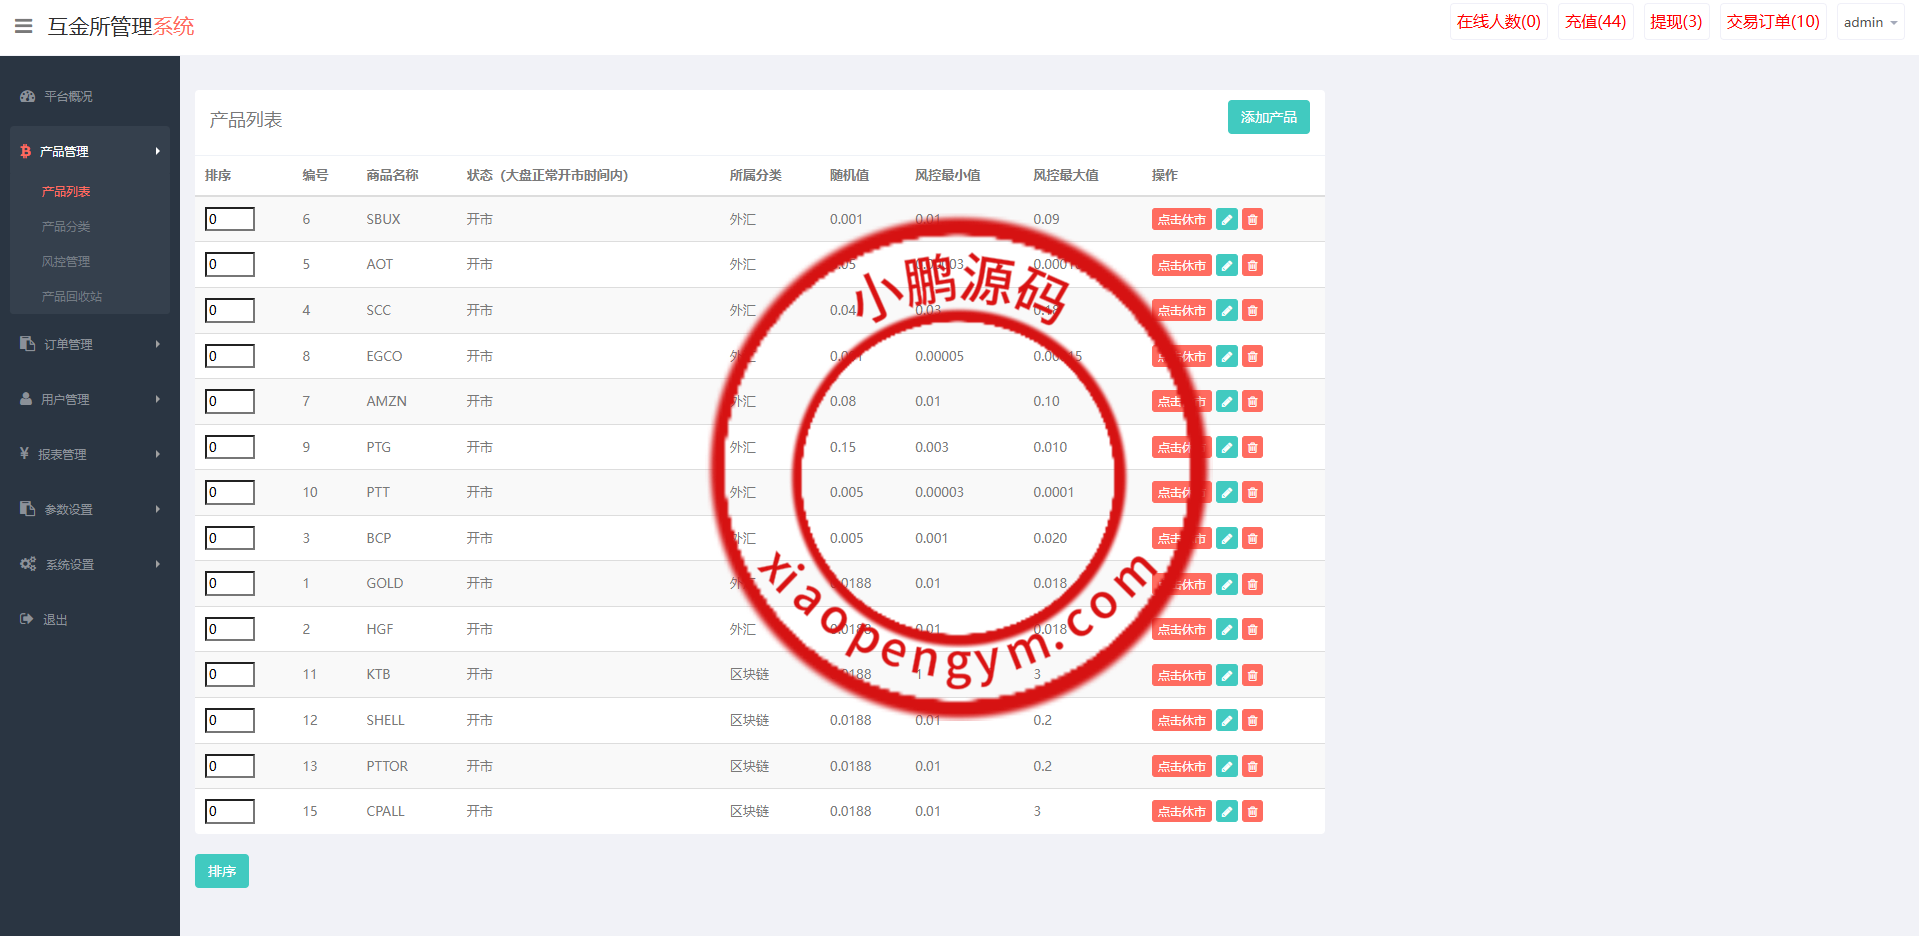Click the edit pencil icon for AOT
The height and width of the screenshot is (936, 1919).
[1226, 266]
